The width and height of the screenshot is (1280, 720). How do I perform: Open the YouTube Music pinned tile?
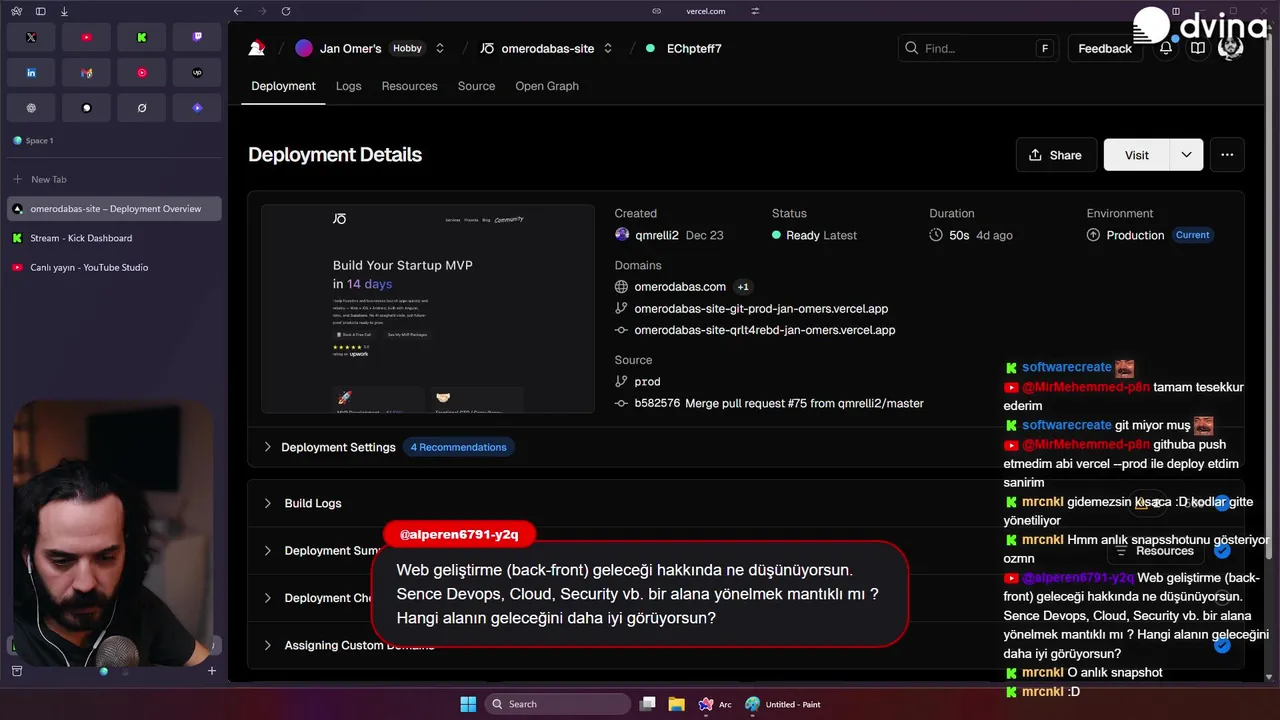(142, 73)
